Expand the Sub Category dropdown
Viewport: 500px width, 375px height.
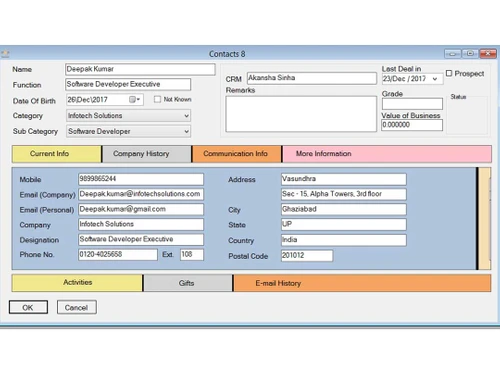tap(186, 131)
